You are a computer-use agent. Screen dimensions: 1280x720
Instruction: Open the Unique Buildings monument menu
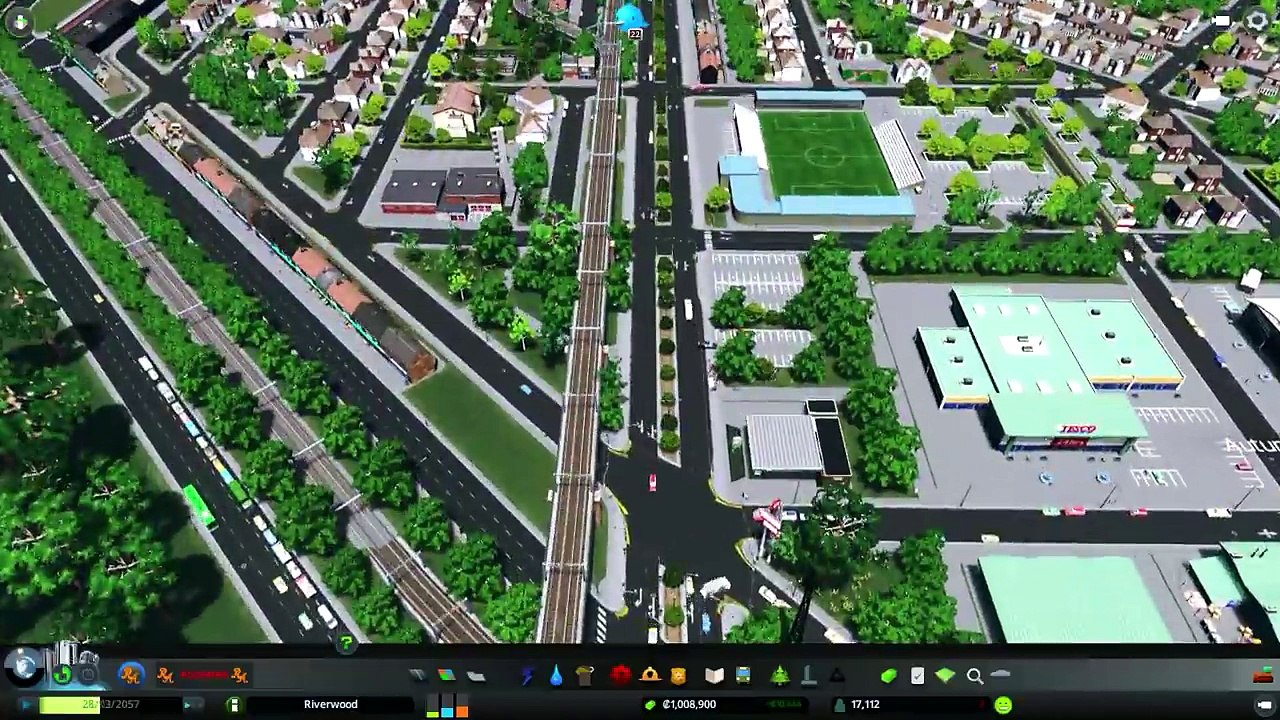(809, 676)
